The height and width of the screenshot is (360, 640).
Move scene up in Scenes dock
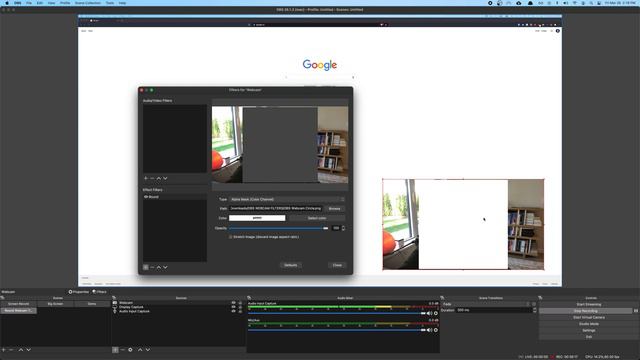(x=21, y=350)
